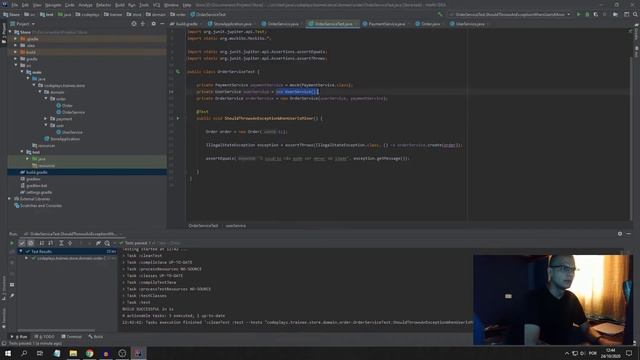Viewport: 640px width, 360px height.
Task: Expand the payment package in Project tree
Action: [46, 119]
